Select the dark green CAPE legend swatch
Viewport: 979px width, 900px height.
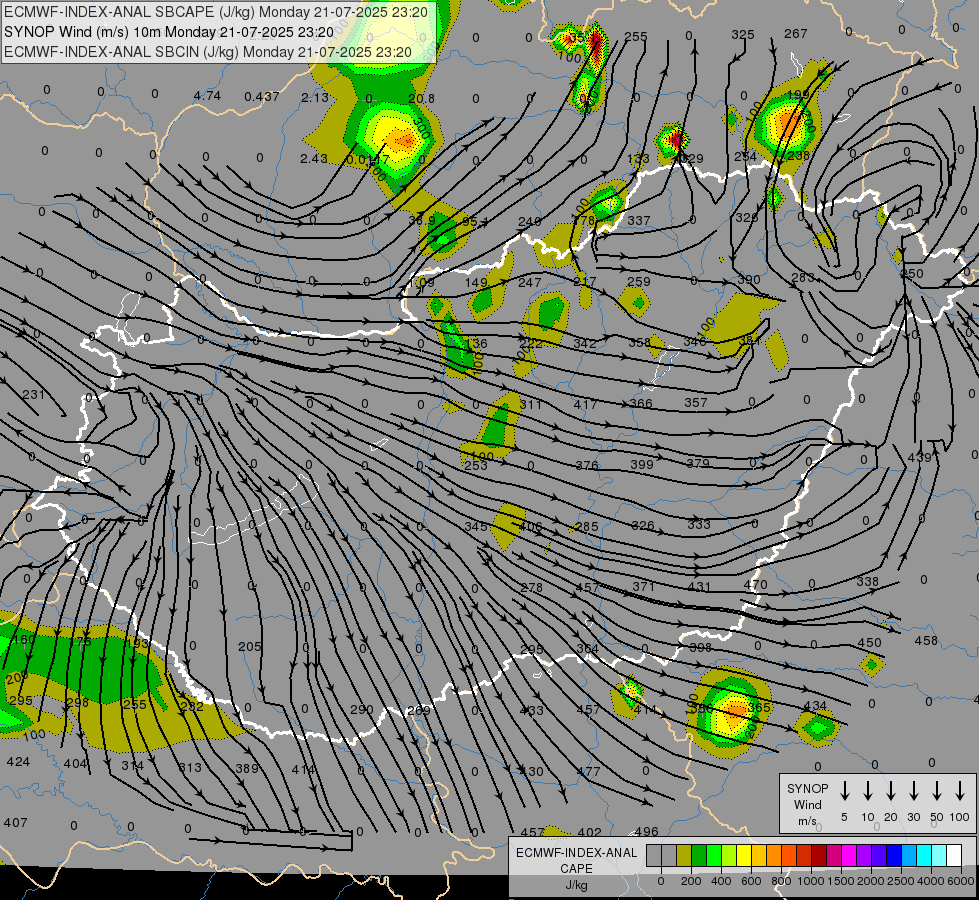point(699,856)
